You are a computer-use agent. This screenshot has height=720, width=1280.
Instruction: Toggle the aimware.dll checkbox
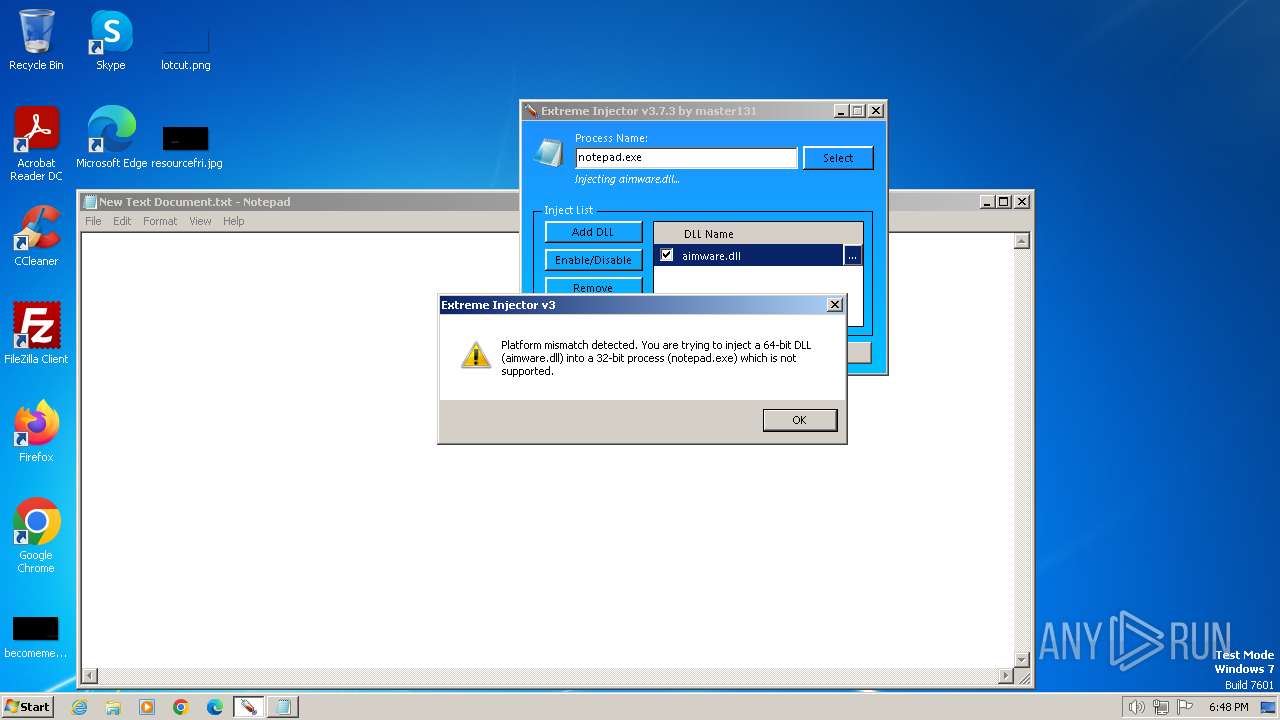[x=667, y=255]
